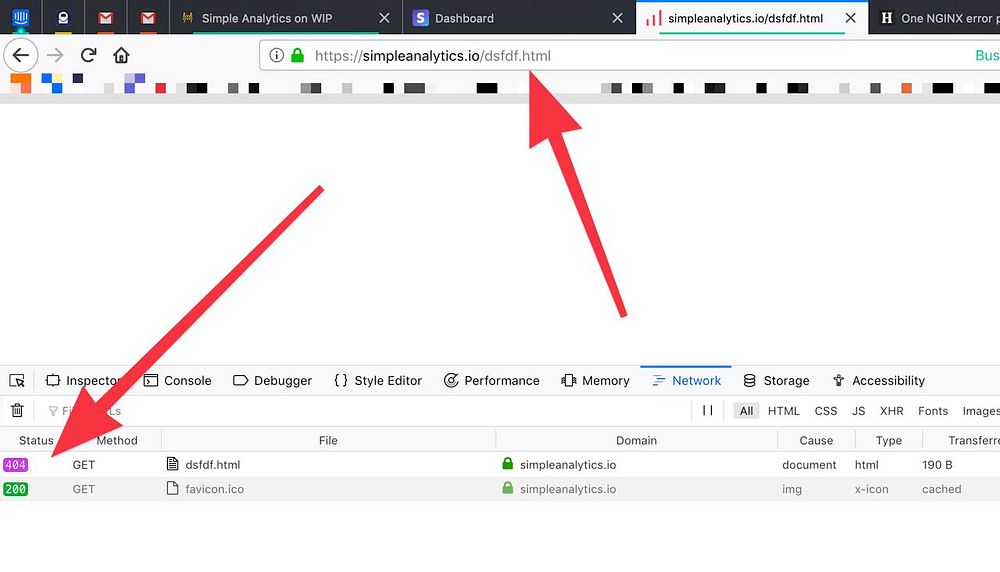This screenshot has width=1000, height=572.
Task: Open the Intercom pinned tab
Action: 20,17
